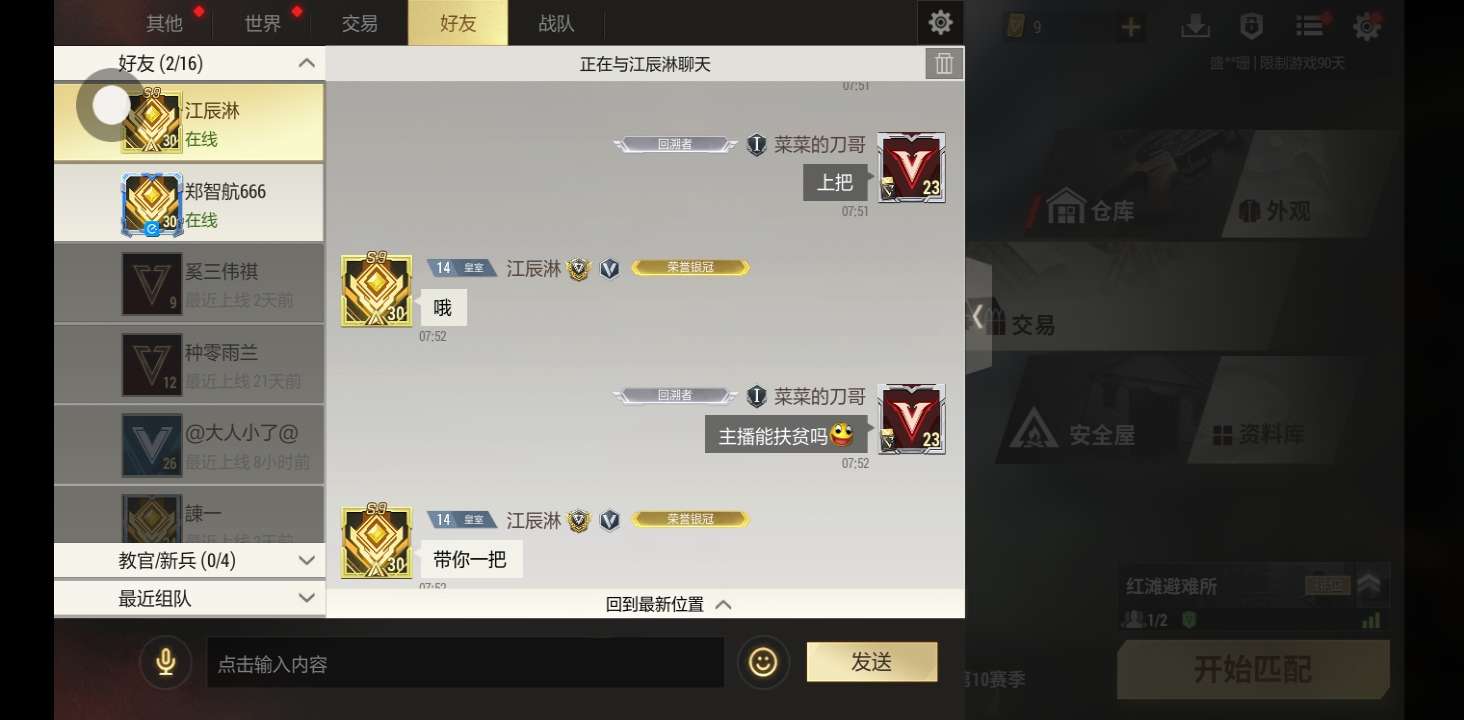Select offline friend @大人小了@
Viewport: 1464px width, 720px height.
pyautogui.click(x=189, y=446)
